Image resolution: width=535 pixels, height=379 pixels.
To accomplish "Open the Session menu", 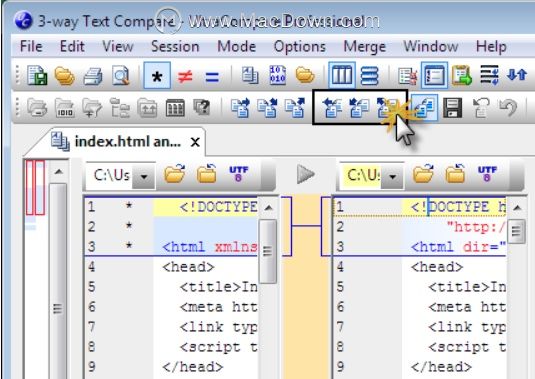I will (x=175, y=46).
